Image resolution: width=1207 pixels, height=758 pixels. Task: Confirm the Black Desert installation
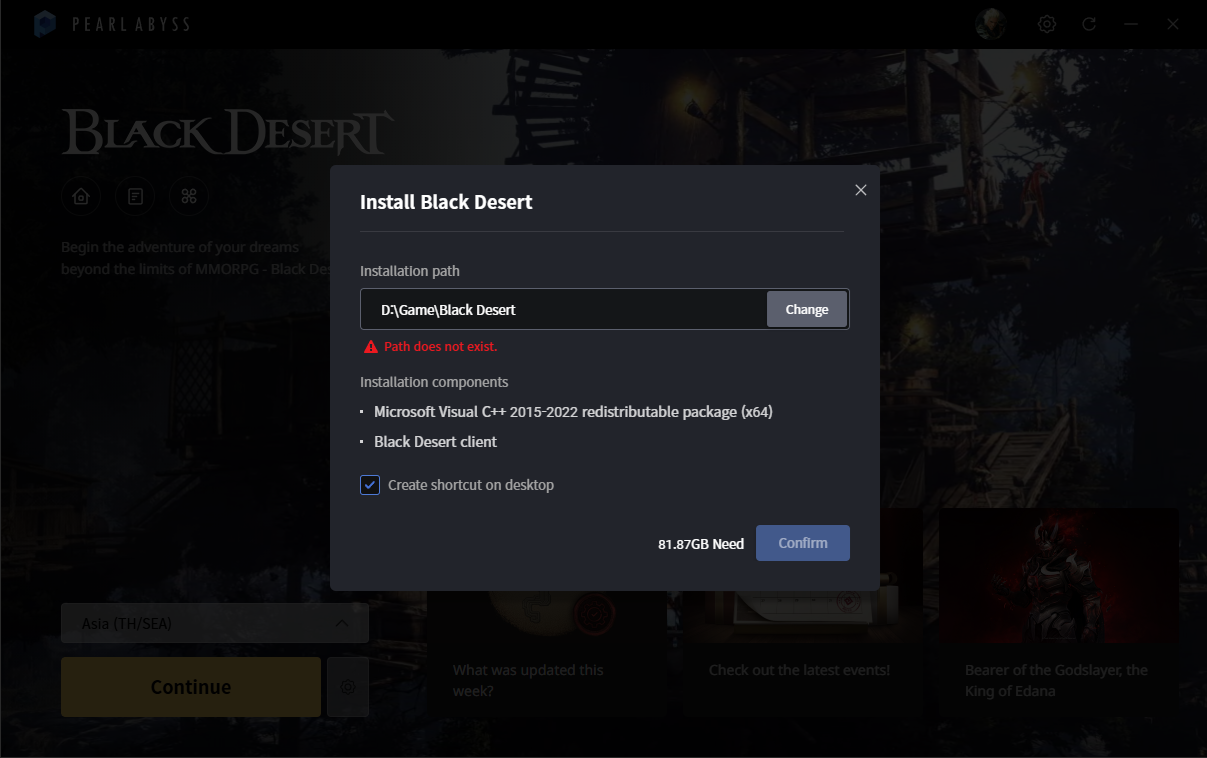tap(802, 543)
